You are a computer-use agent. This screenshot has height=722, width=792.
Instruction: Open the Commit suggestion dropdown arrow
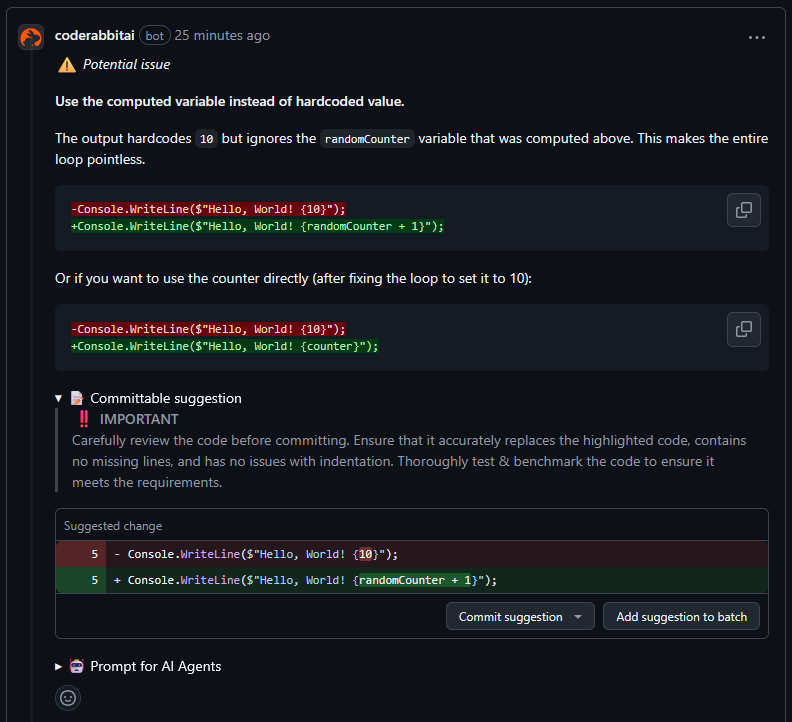(578, 617)
